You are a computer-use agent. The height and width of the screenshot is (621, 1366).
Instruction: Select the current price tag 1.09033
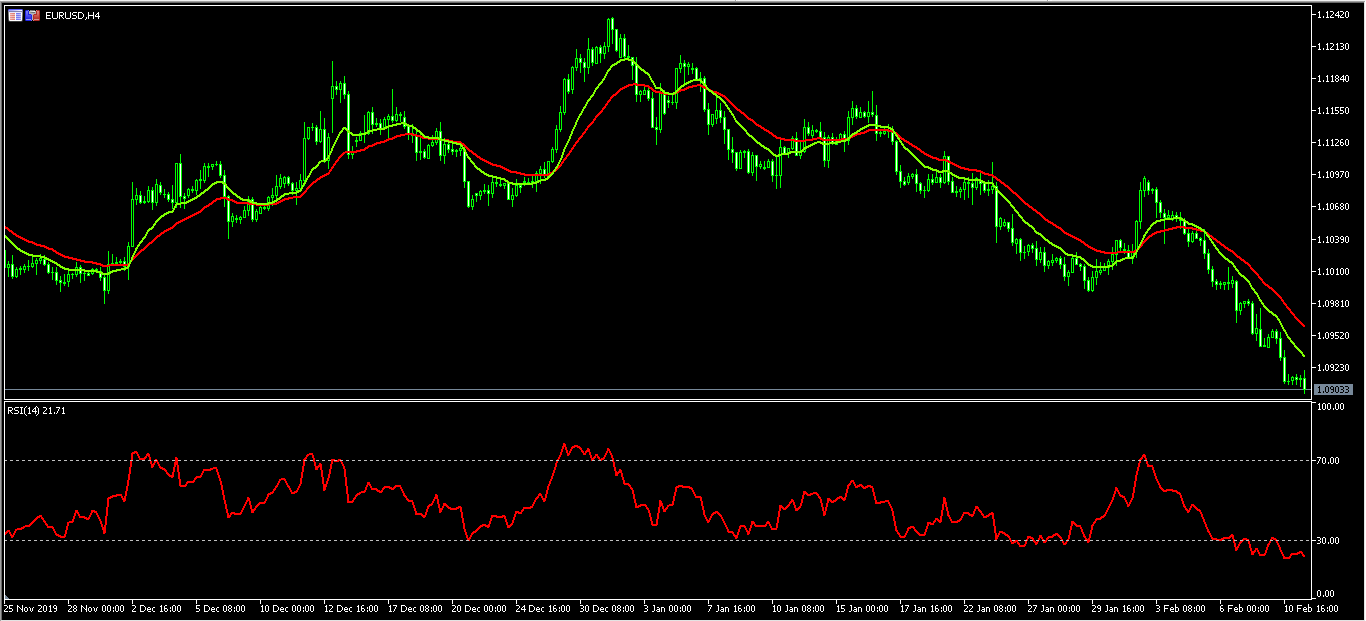coord(1333,389)
